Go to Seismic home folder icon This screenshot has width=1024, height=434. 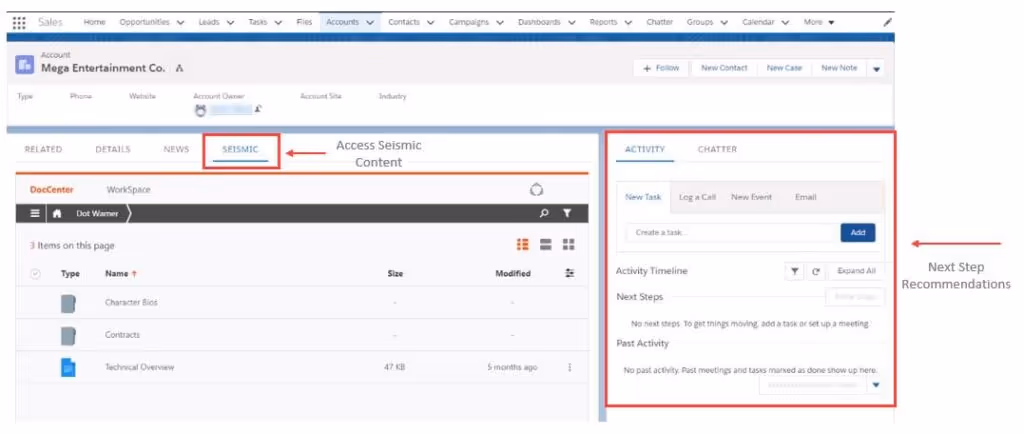(x=57, y=213)
